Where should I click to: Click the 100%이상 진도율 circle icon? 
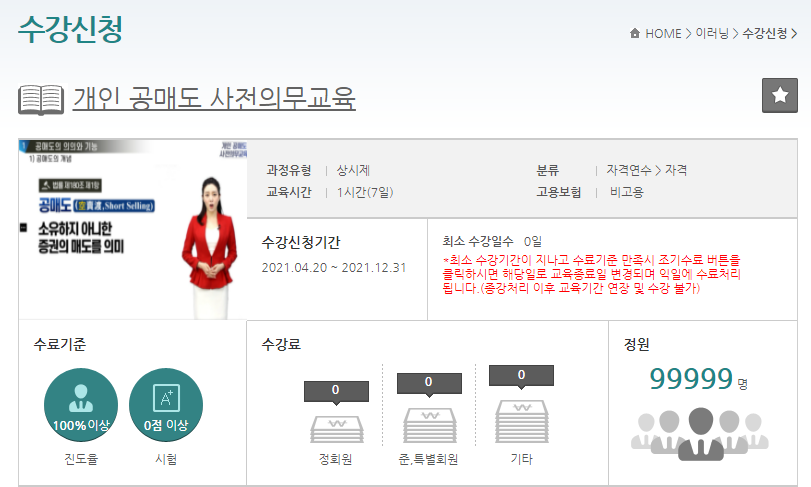tap(81, 405)
